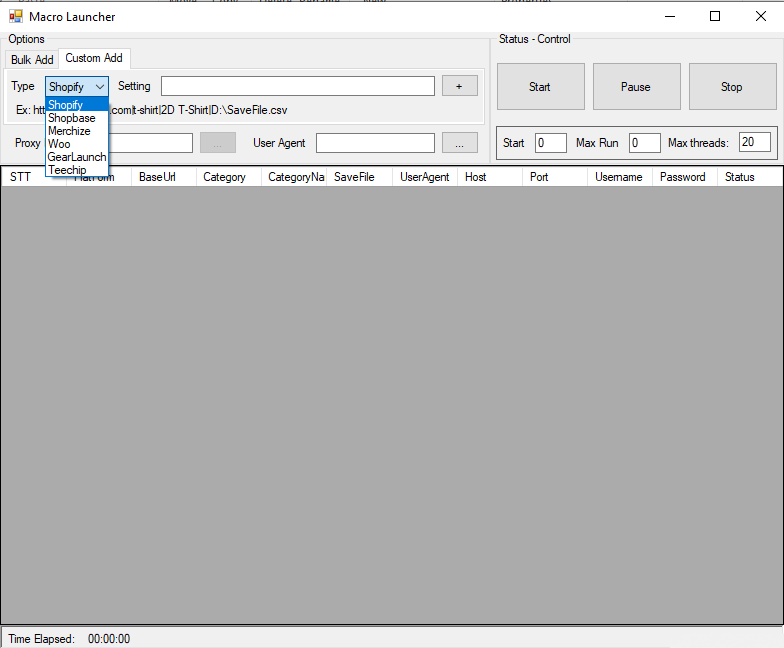Click the Max Run input field

pyautogui.click(x=644, y=143)
